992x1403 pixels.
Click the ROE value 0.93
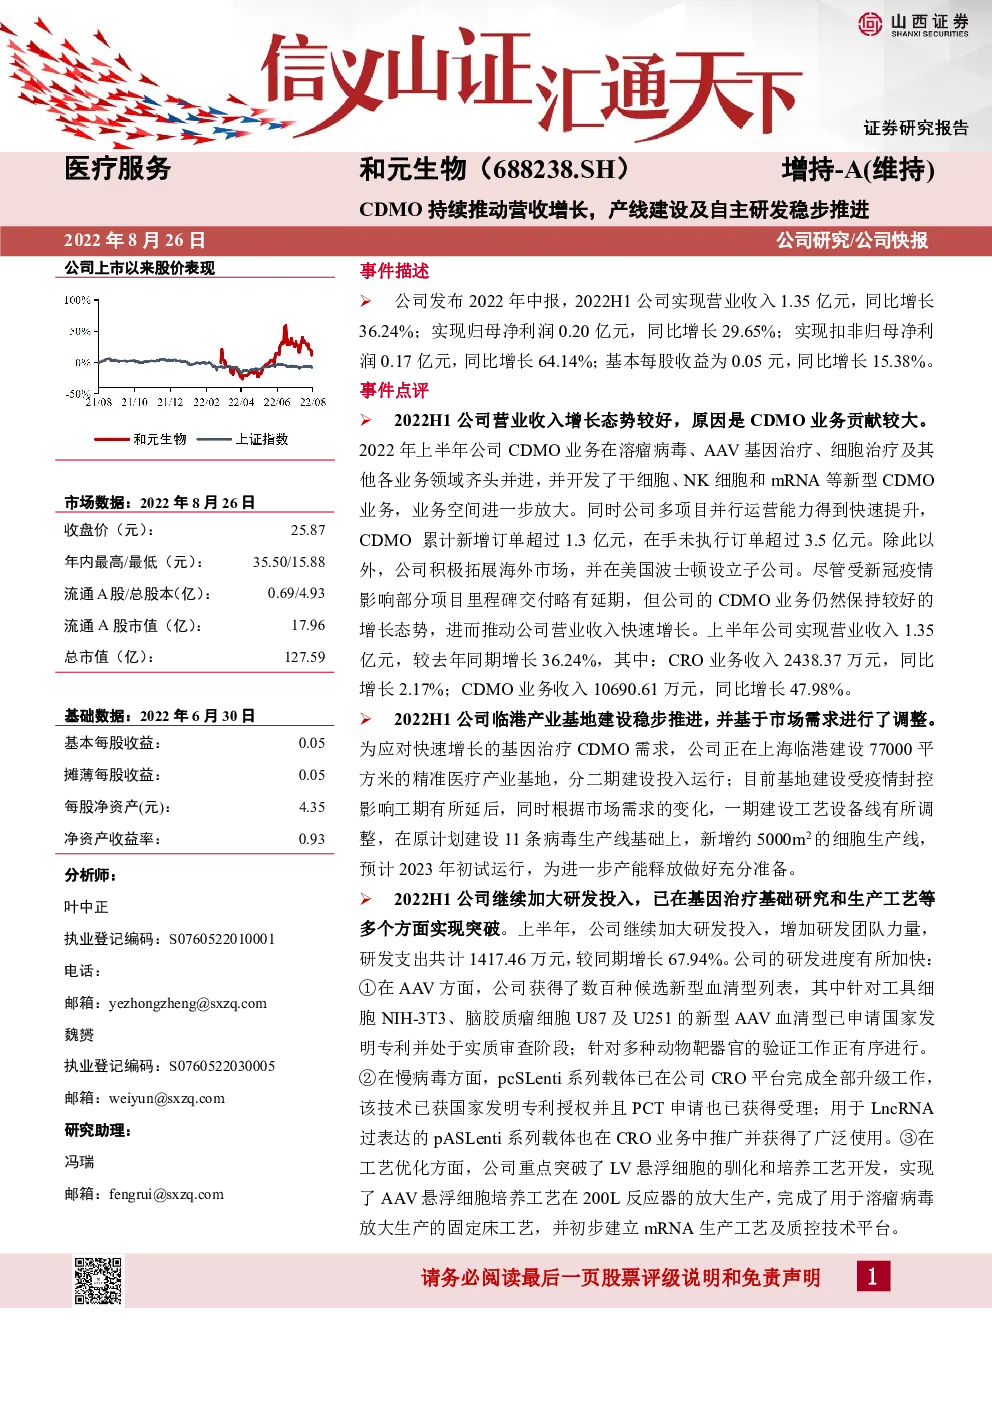pyautogui.click(x=312, y=839)
